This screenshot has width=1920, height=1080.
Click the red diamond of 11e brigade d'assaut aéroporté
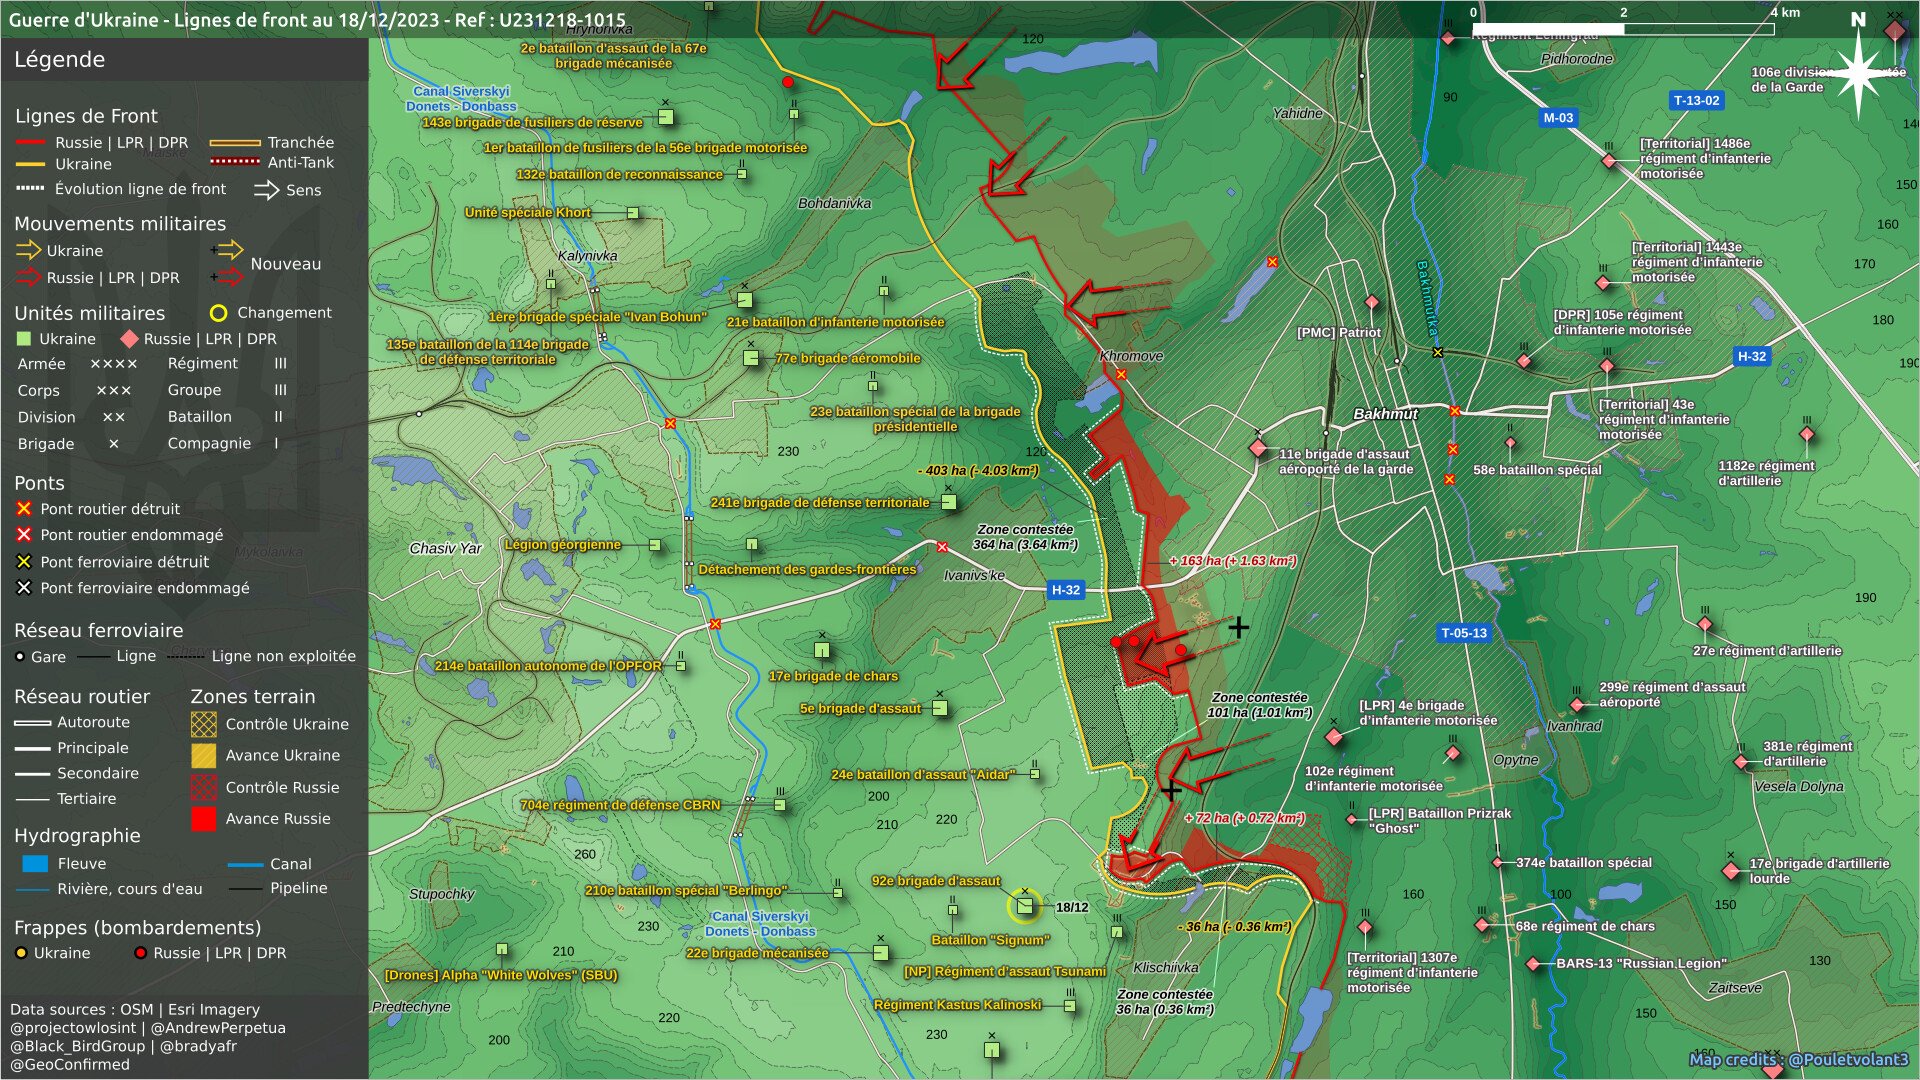click(1258, 449)
